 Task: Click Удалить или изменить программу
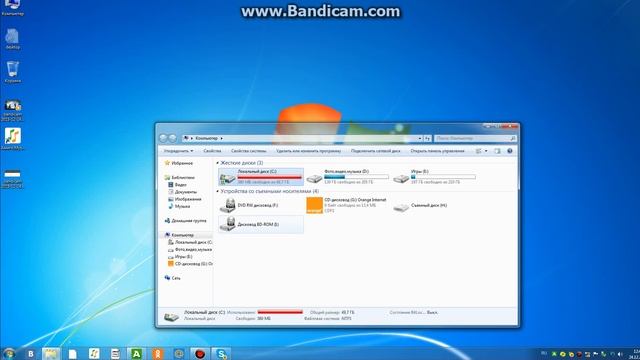coord(309,151)
